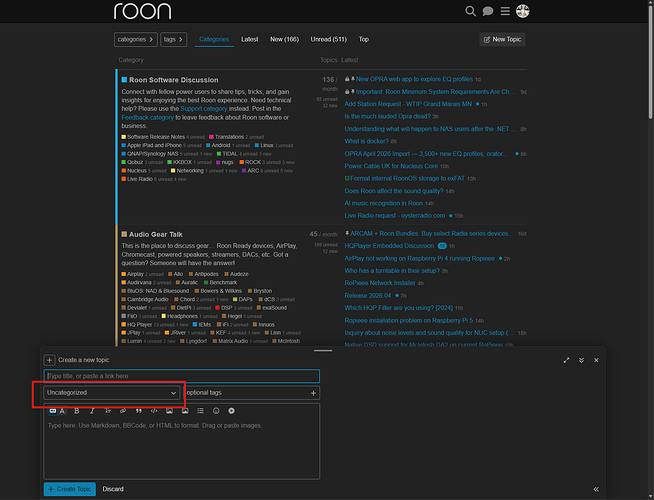Open the forum search icon
Viewport: 654px width, 500px height.
(x=470, y=11)
